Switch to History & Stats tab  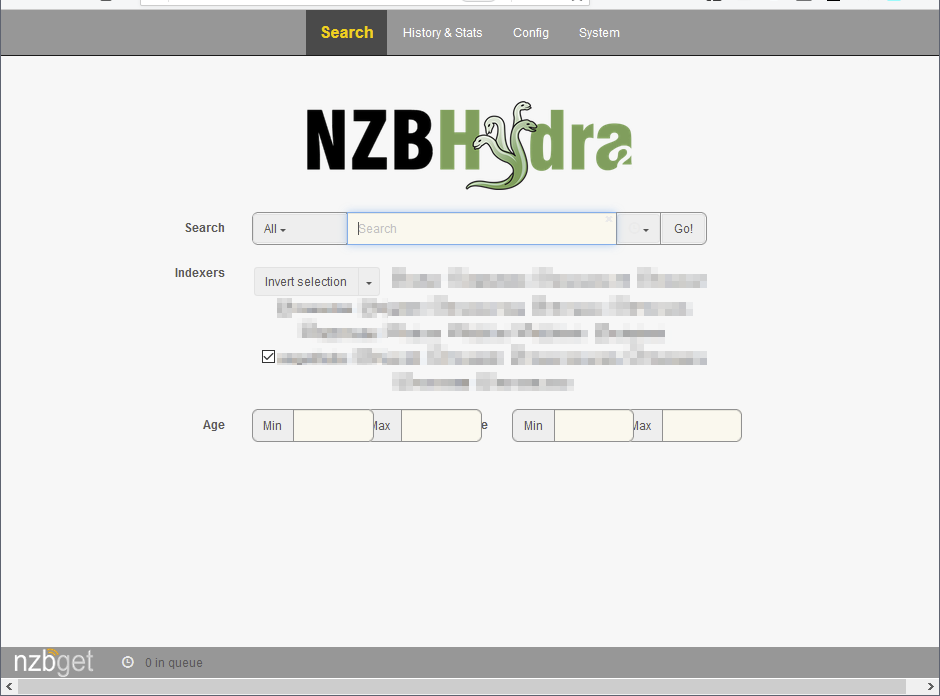[442, 32]
